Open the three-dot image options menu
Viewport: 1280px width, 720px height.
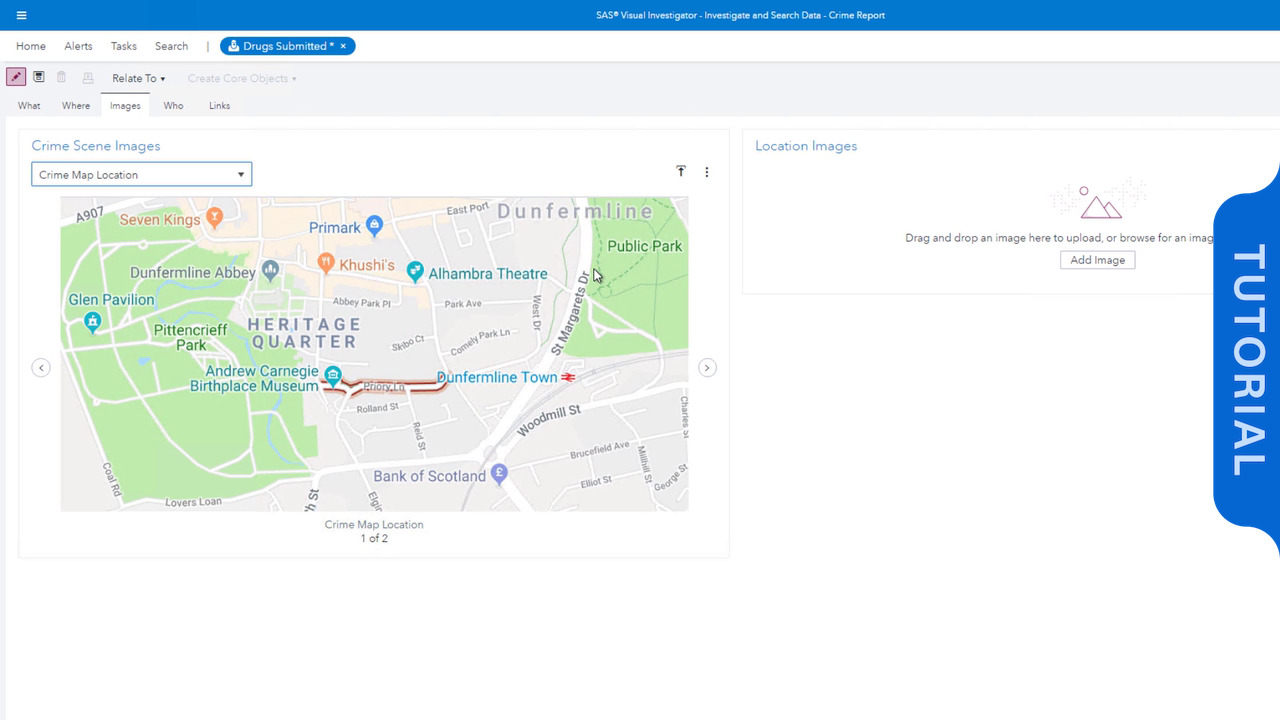[x=707, y=172]
